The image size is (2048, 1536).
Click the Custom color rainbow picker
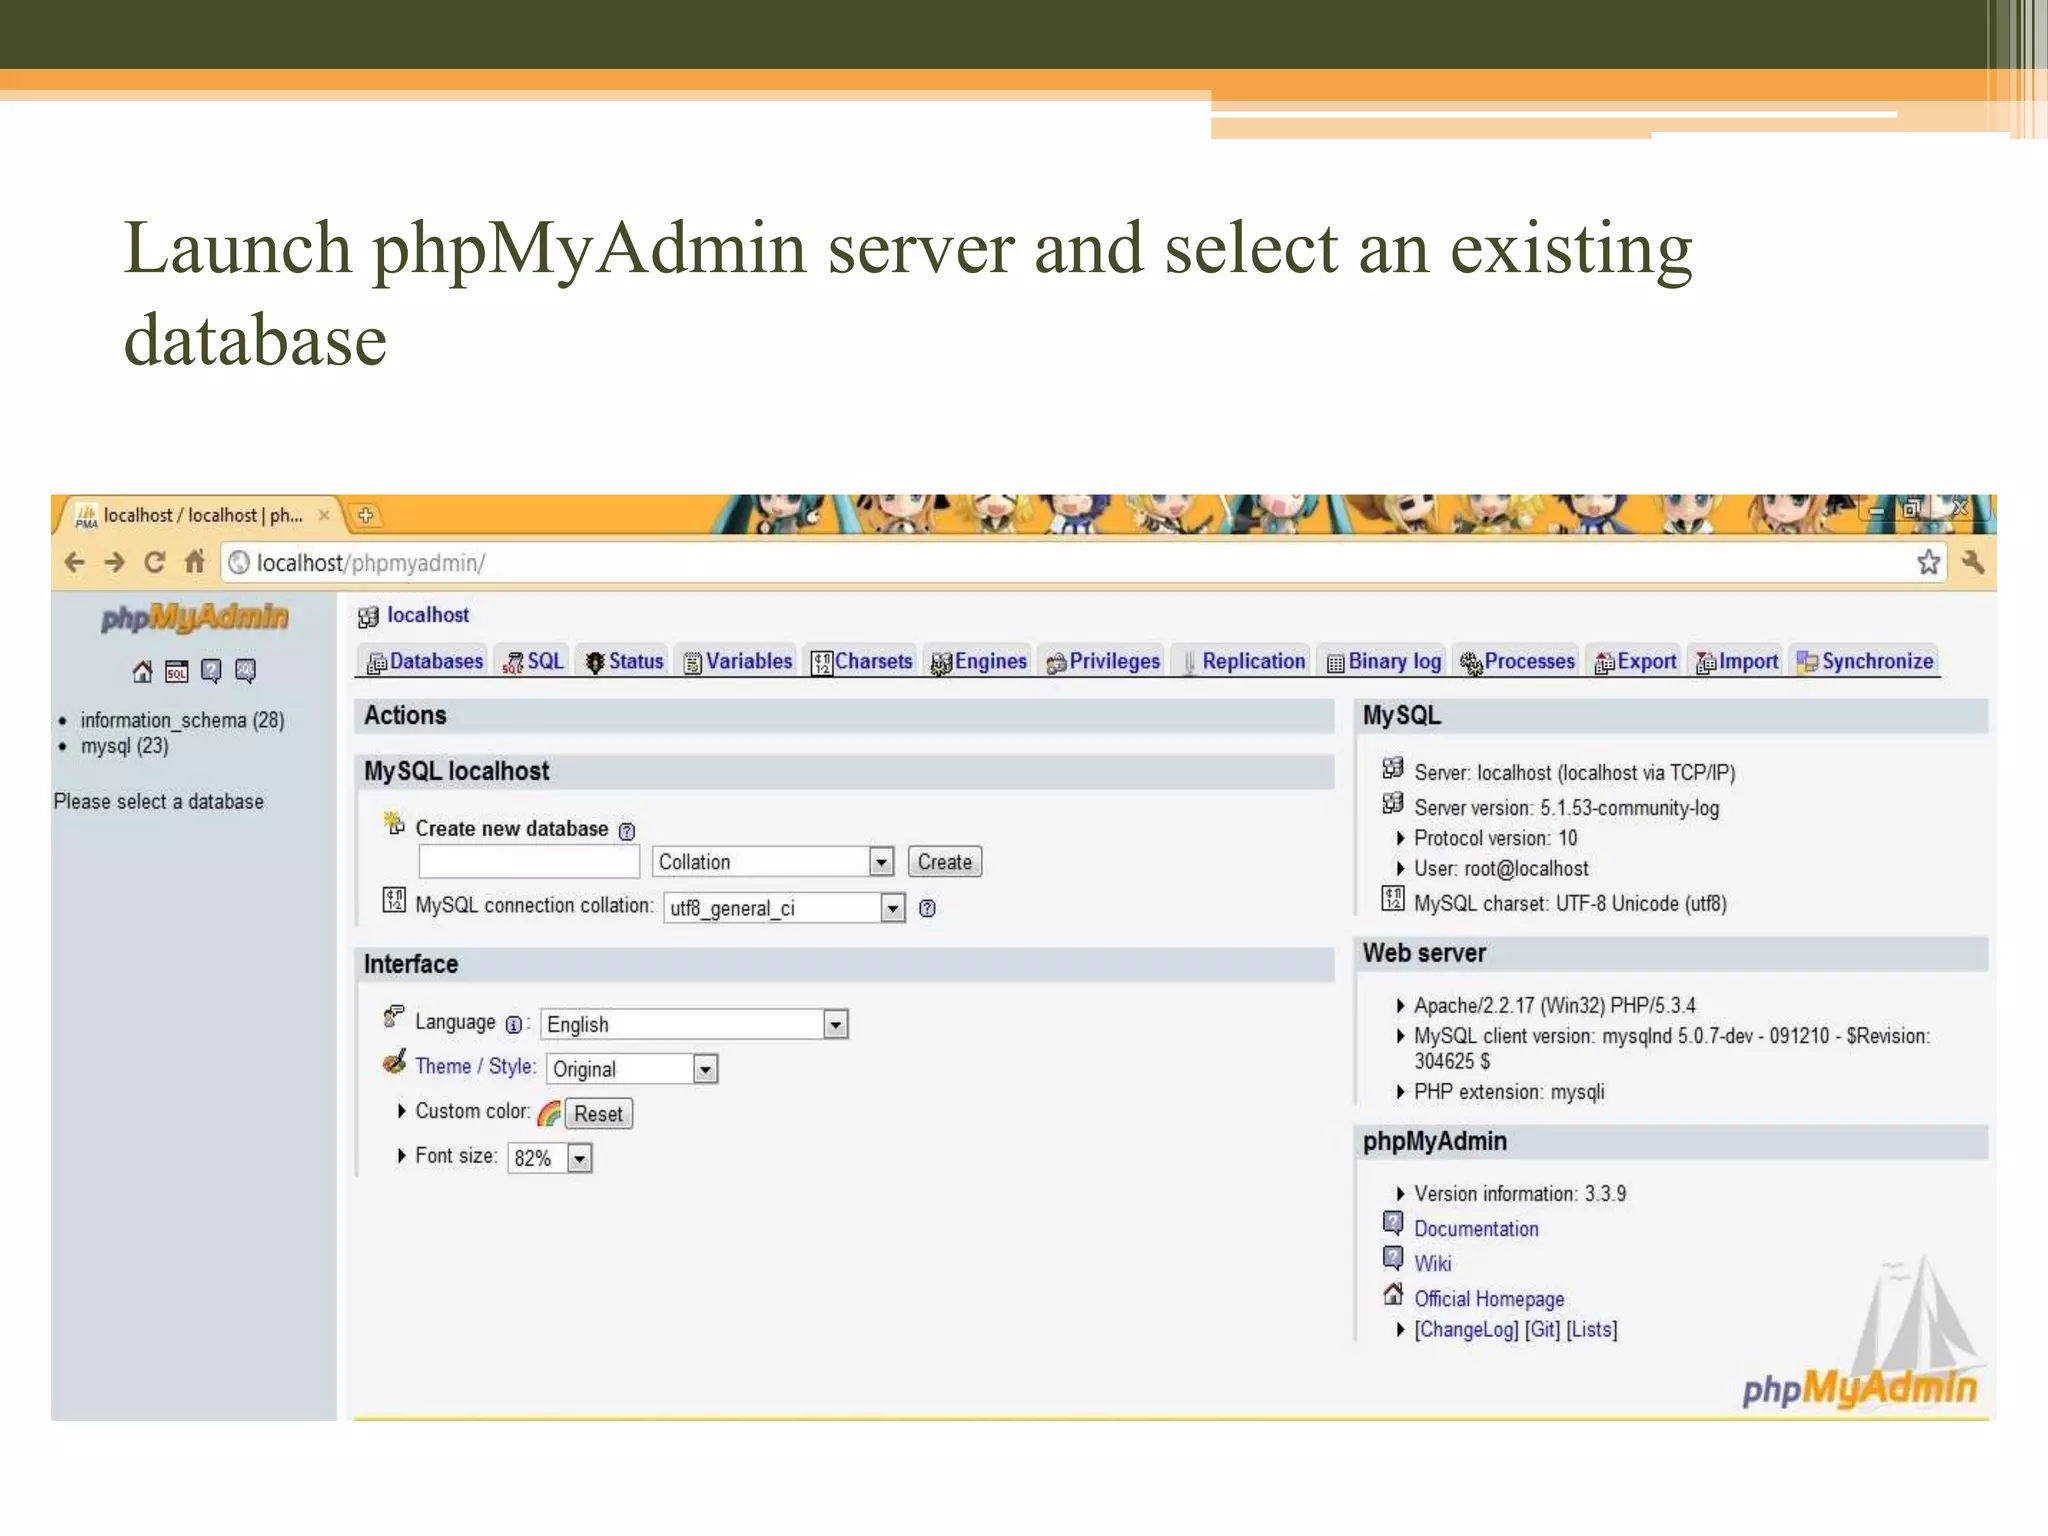pos(549,1113)
